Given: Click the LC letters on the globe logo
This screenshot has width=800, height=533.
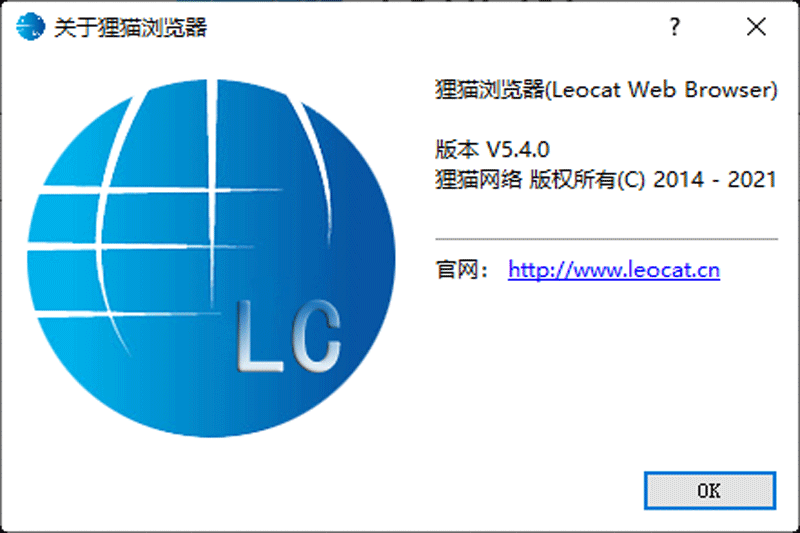Looking at the screenshot, I should click(289, 335).
